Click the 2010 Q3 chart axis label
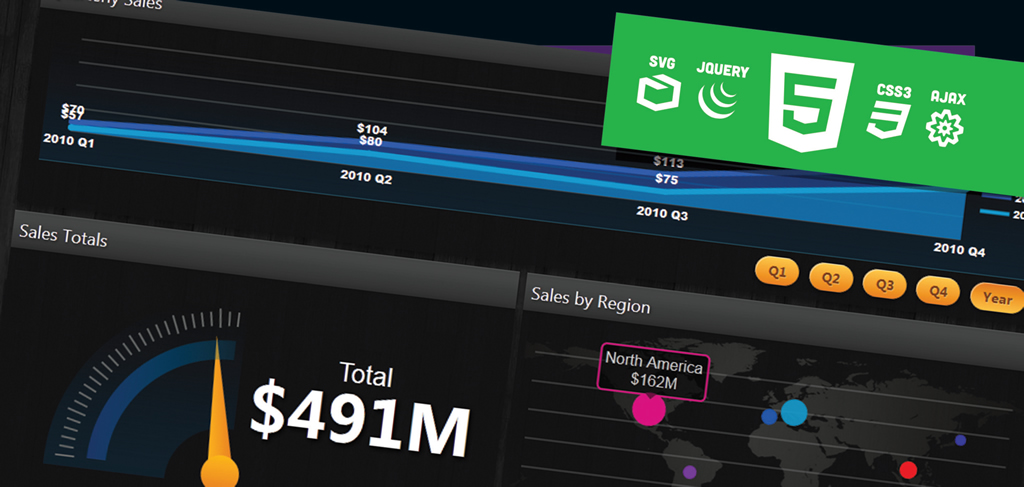 [662, 213]
